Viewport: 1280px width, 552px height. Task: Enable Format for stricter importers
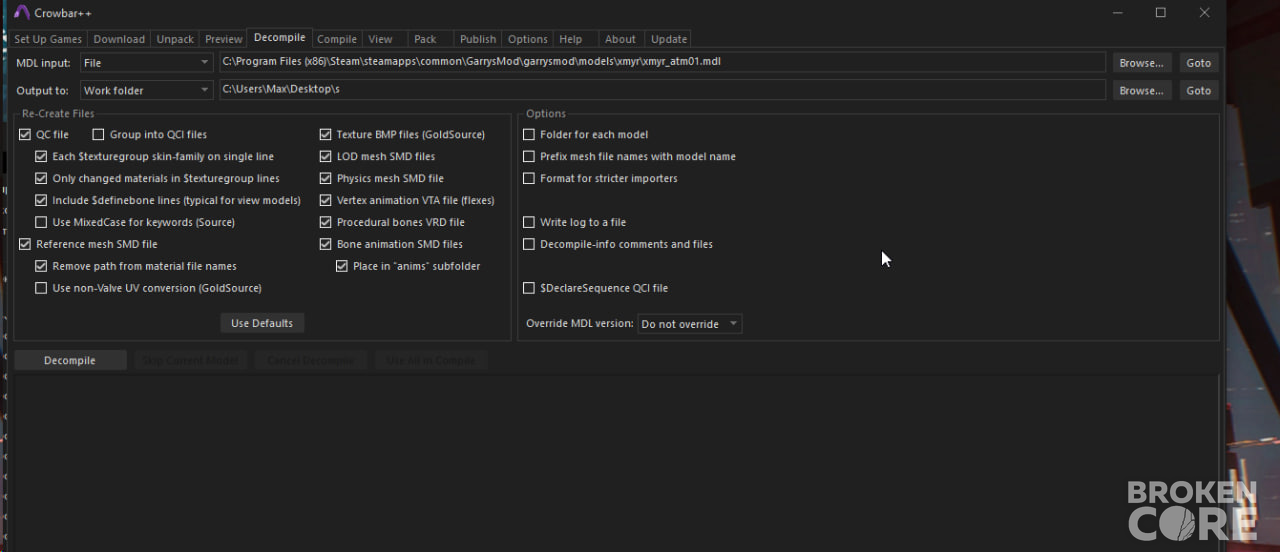tap(529, 178)
